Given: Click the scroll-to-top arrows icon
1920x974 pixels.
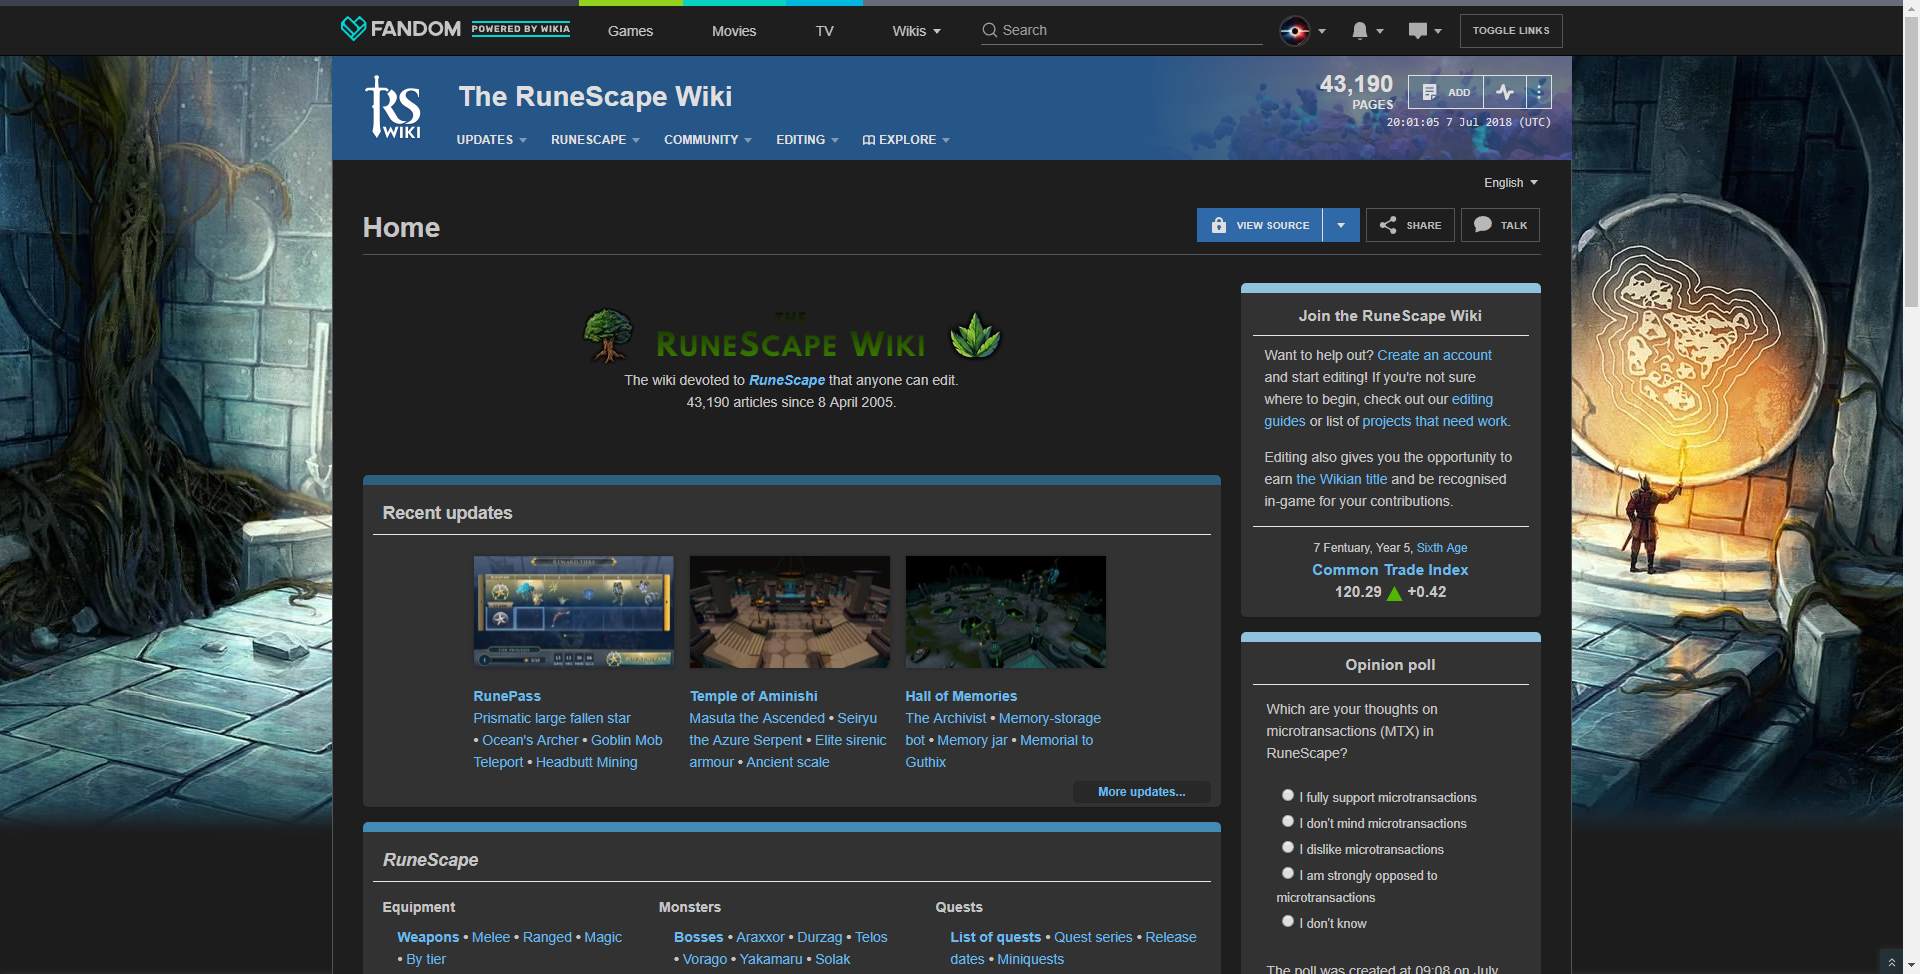Looking at the screenshot, I should pos(1891,962).
